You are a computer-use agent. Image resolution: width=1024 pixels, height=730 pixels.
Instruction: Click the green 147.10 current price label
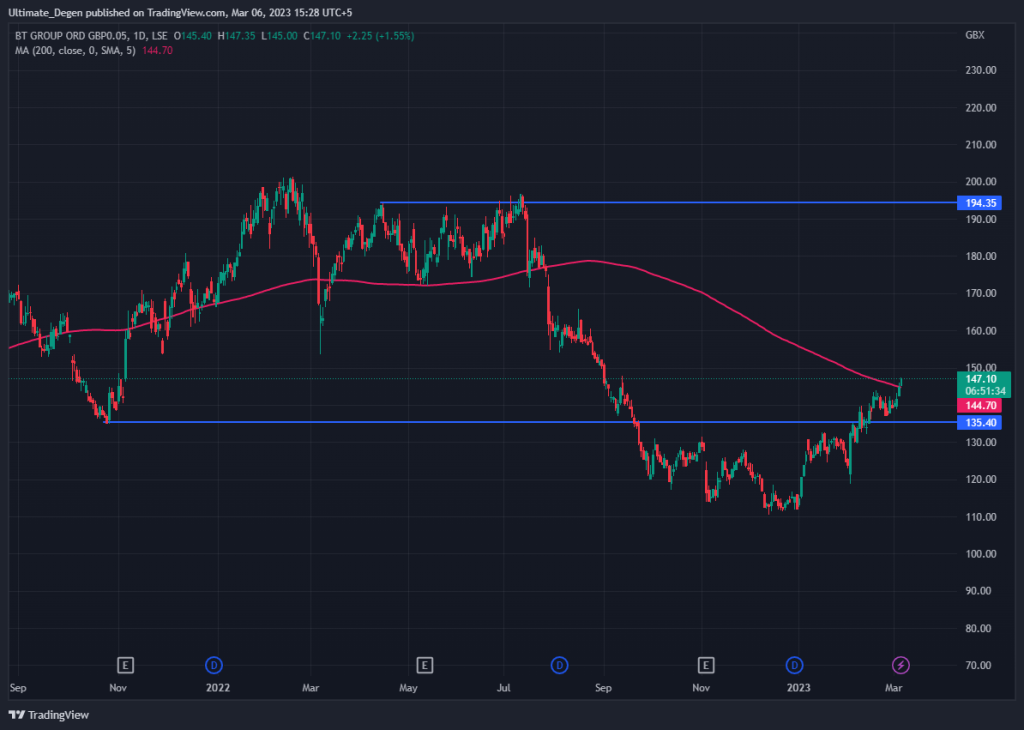[981, 381]
